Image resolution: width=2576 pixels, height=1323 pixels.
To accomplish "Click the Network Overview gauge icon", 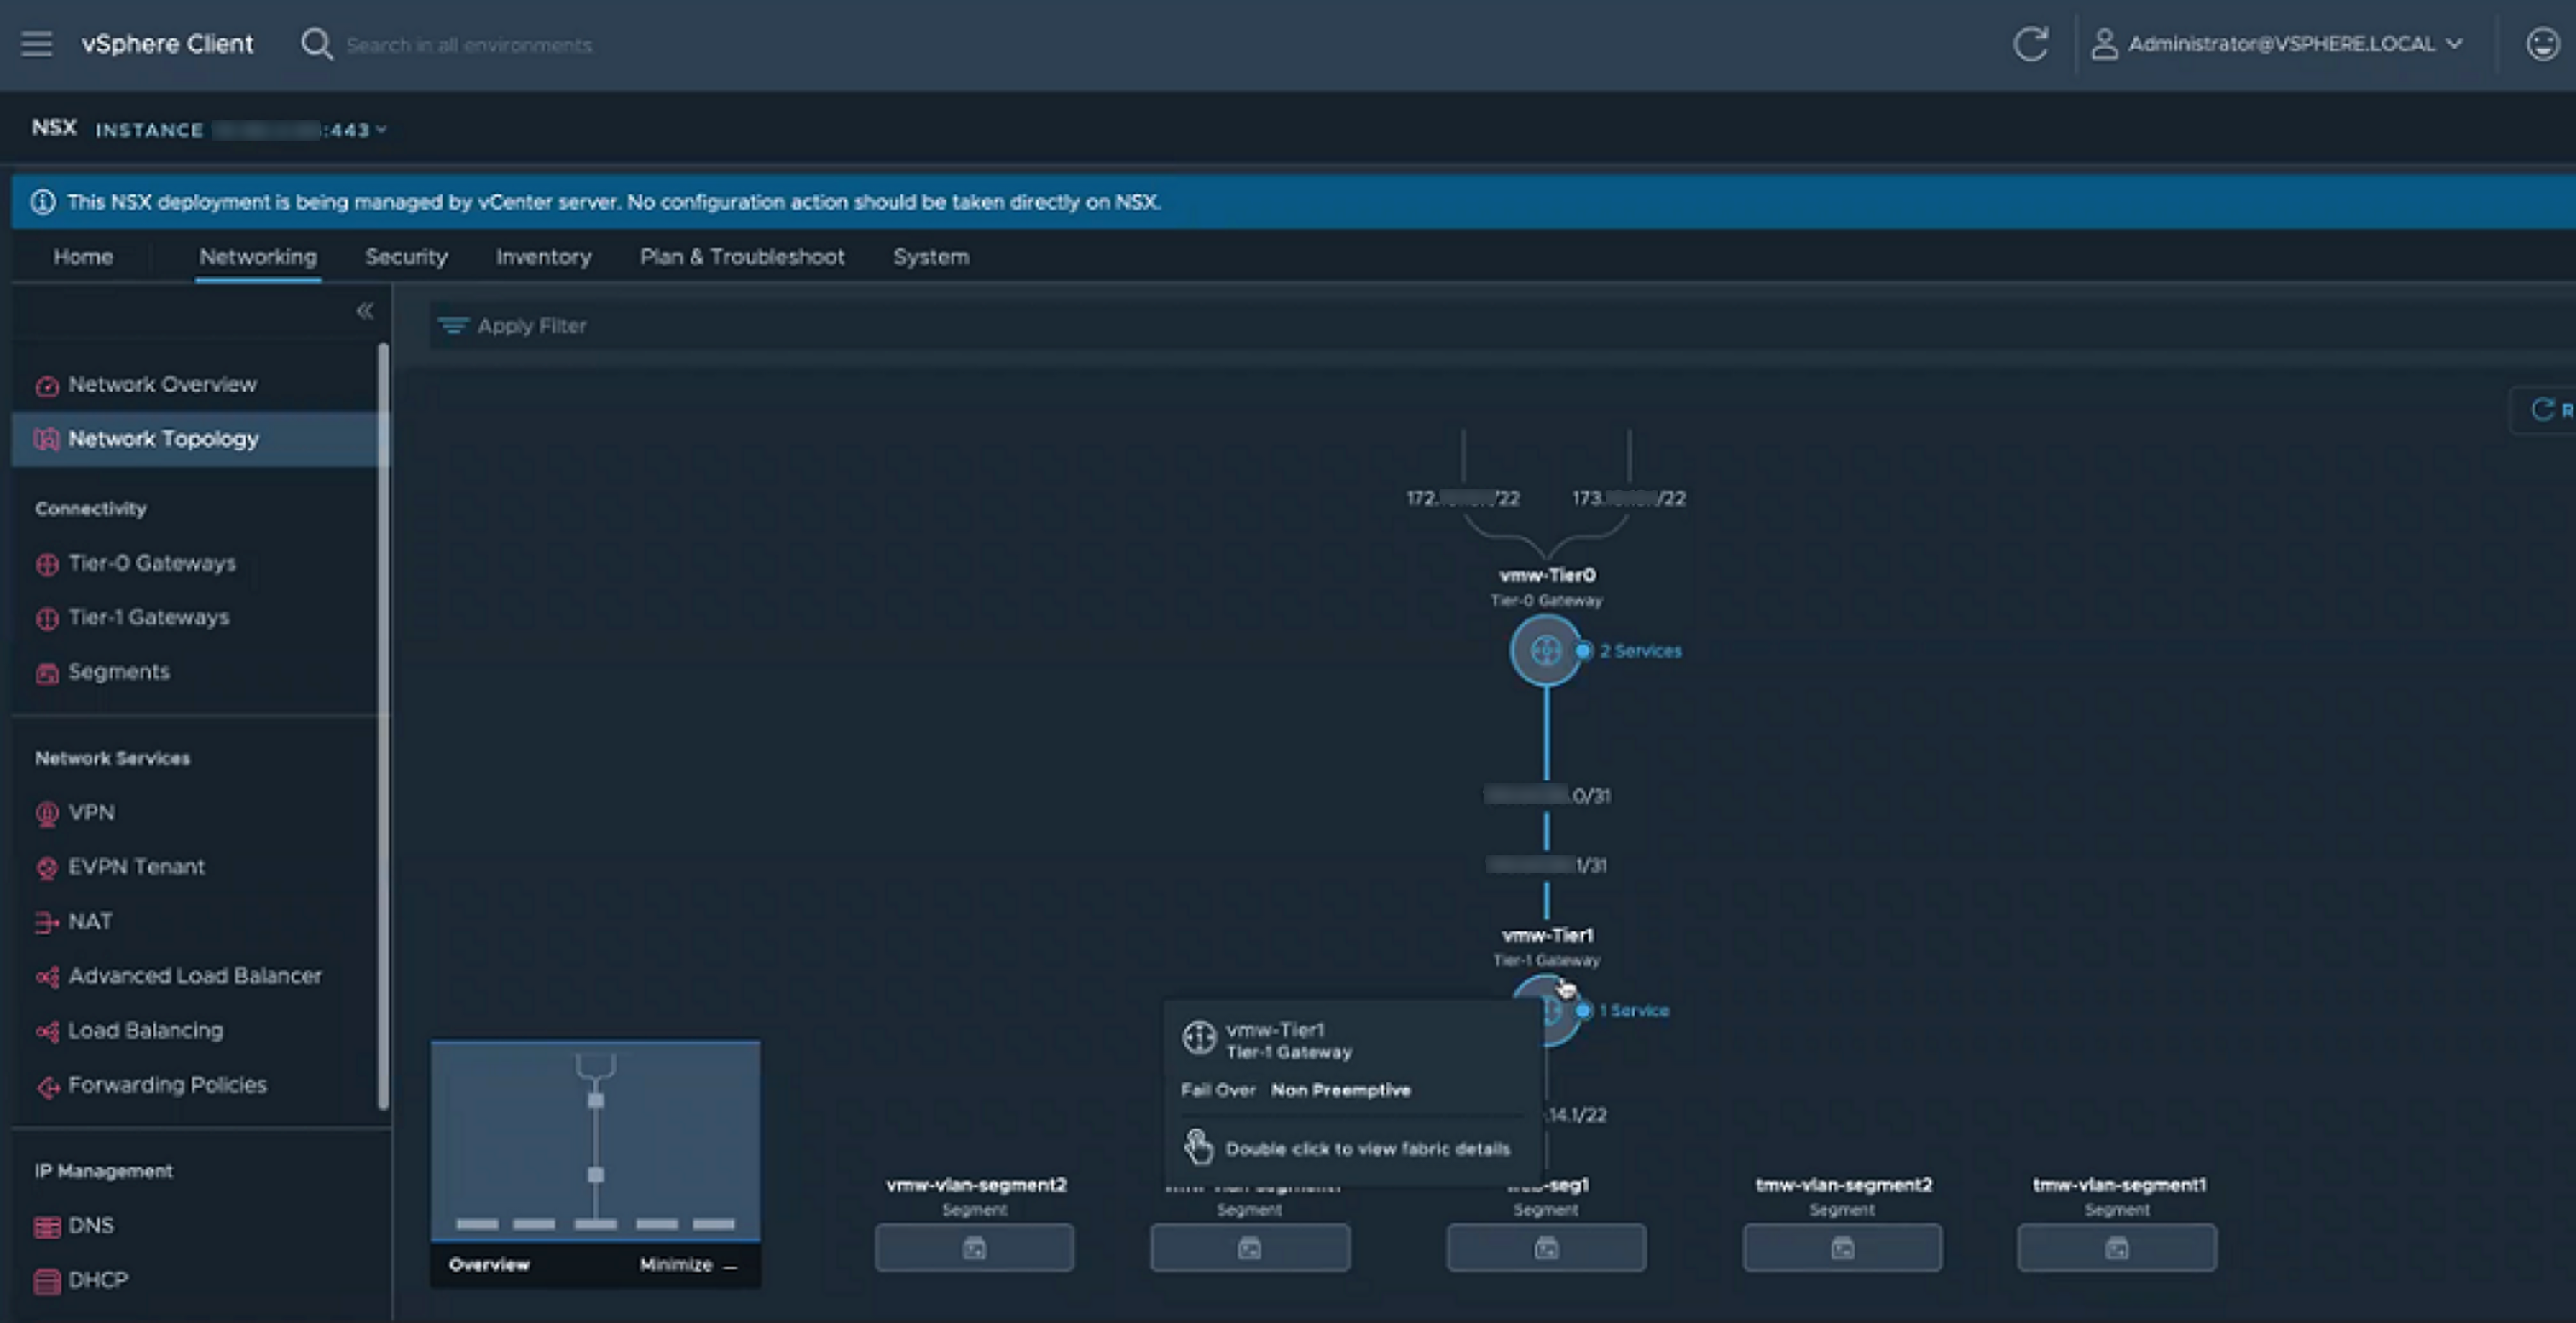I will pyautogui.click(x=47, y=386).
